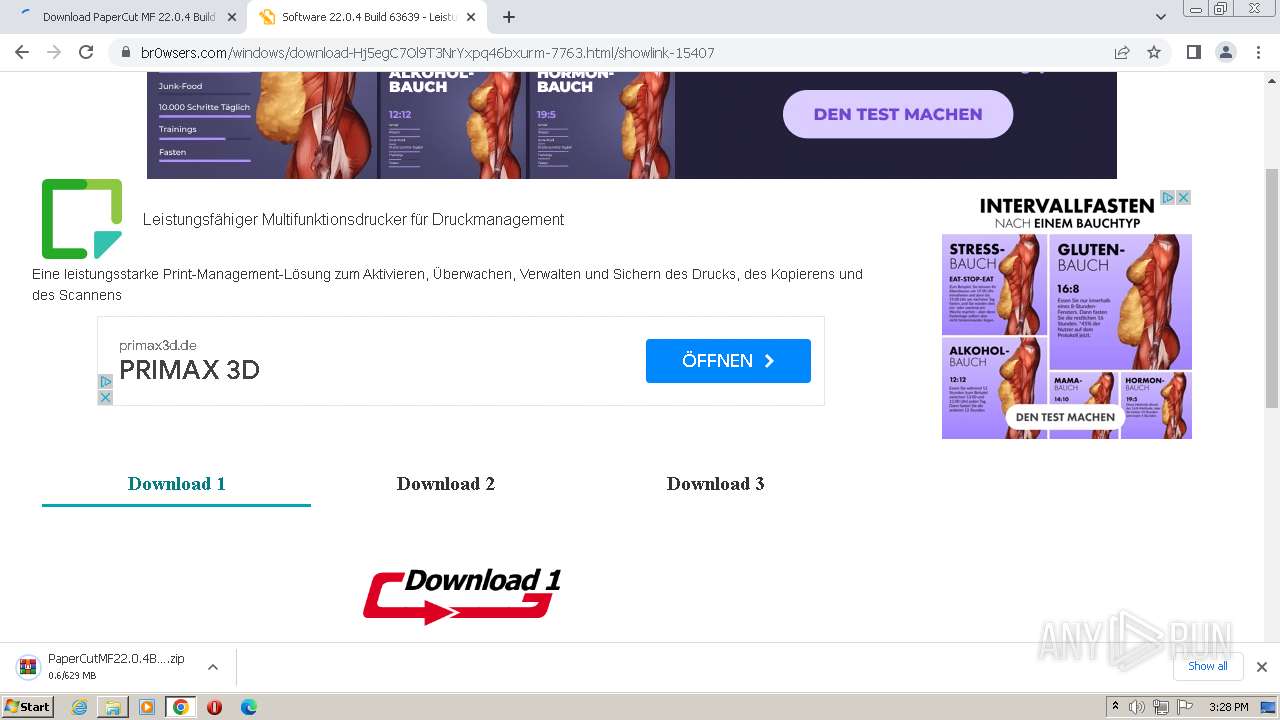Open volume control in tray
The width and height of the screenshot is (1280, 720).
coord(1138,707)
